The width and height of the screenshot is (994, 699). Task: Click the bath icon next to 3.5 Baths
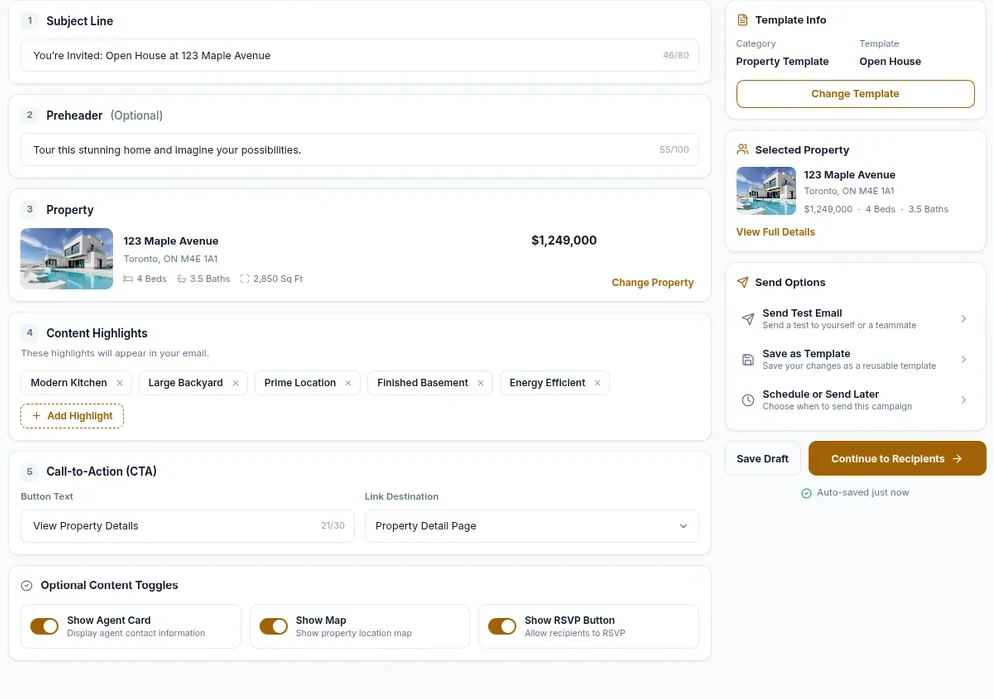tap(181, 279)
